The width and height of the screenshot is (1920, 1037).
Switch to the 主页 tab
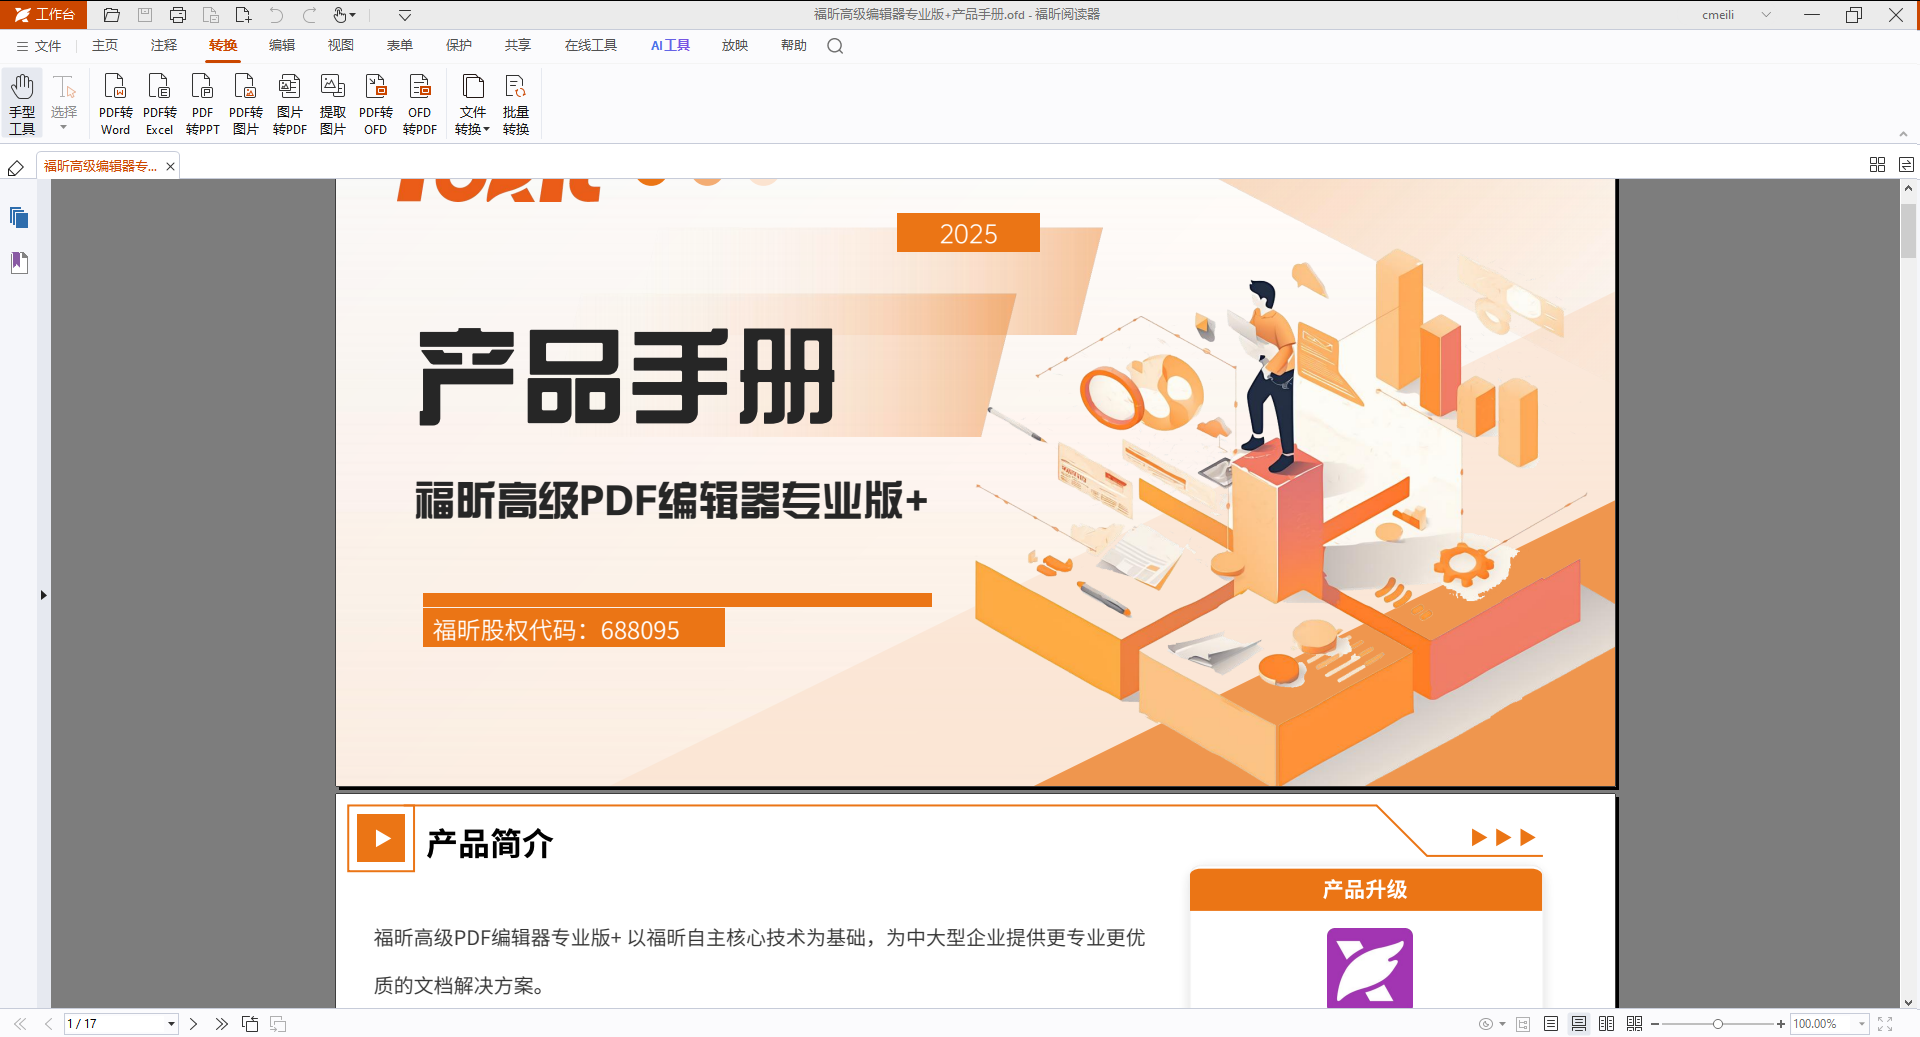105,46
